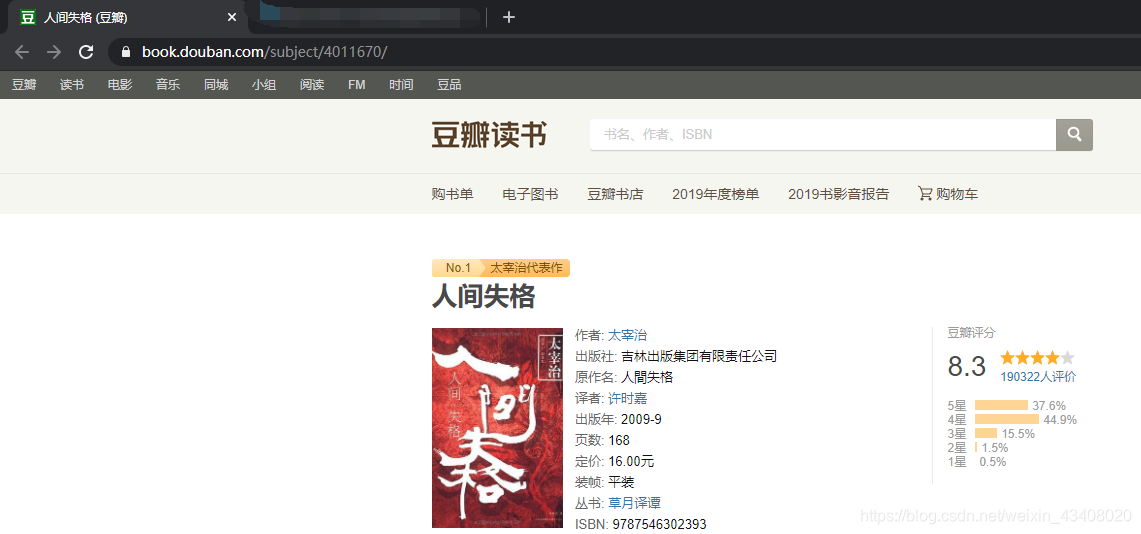Click the 4星 rating bar
Screen dimensions: 1141x534
tap(1007, 420)
